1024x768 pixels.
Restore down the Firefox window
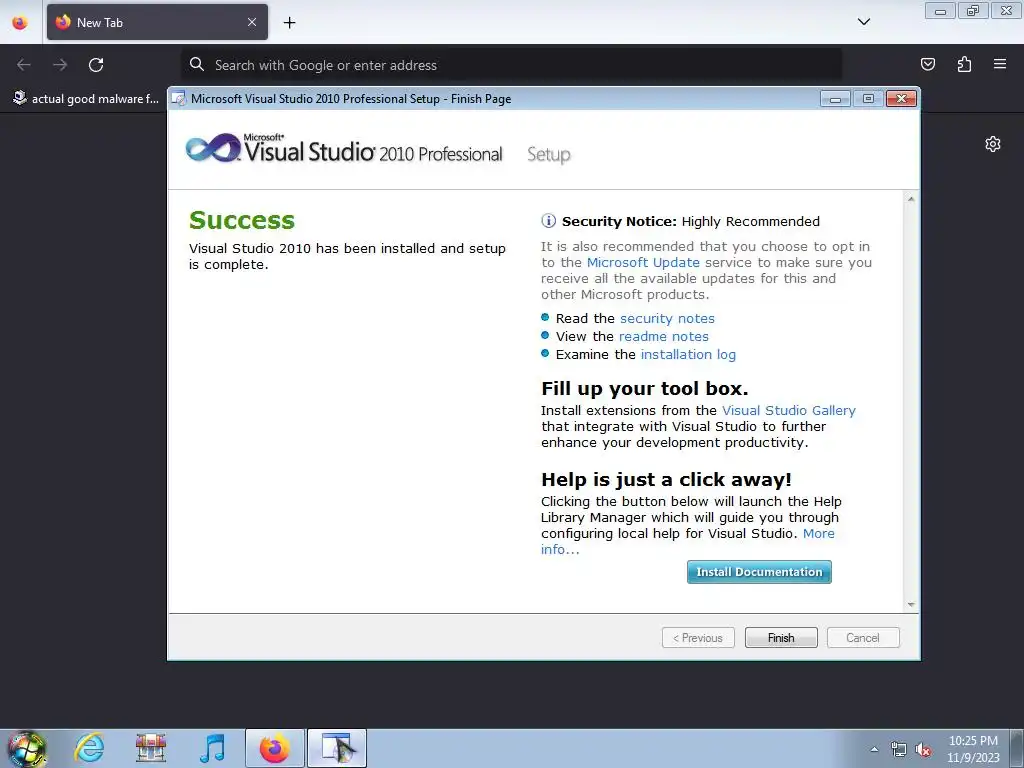pyautogui.click(x=973, y=10)
